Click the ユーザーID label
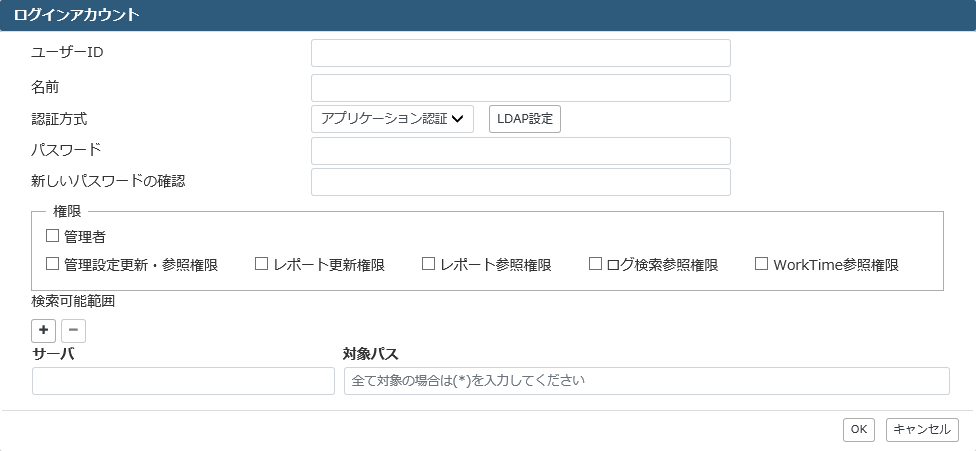Viewport: 976px width, 451px height. point(67,52)
